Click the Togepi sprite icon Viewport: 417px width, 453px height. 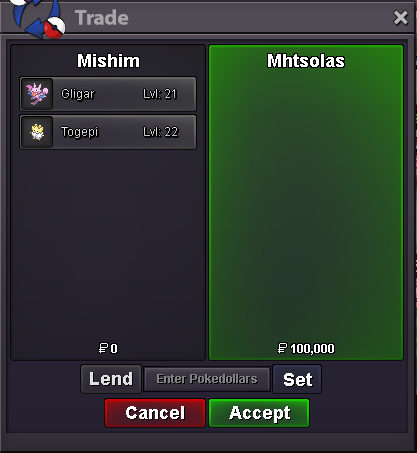[x=37, y=132]
